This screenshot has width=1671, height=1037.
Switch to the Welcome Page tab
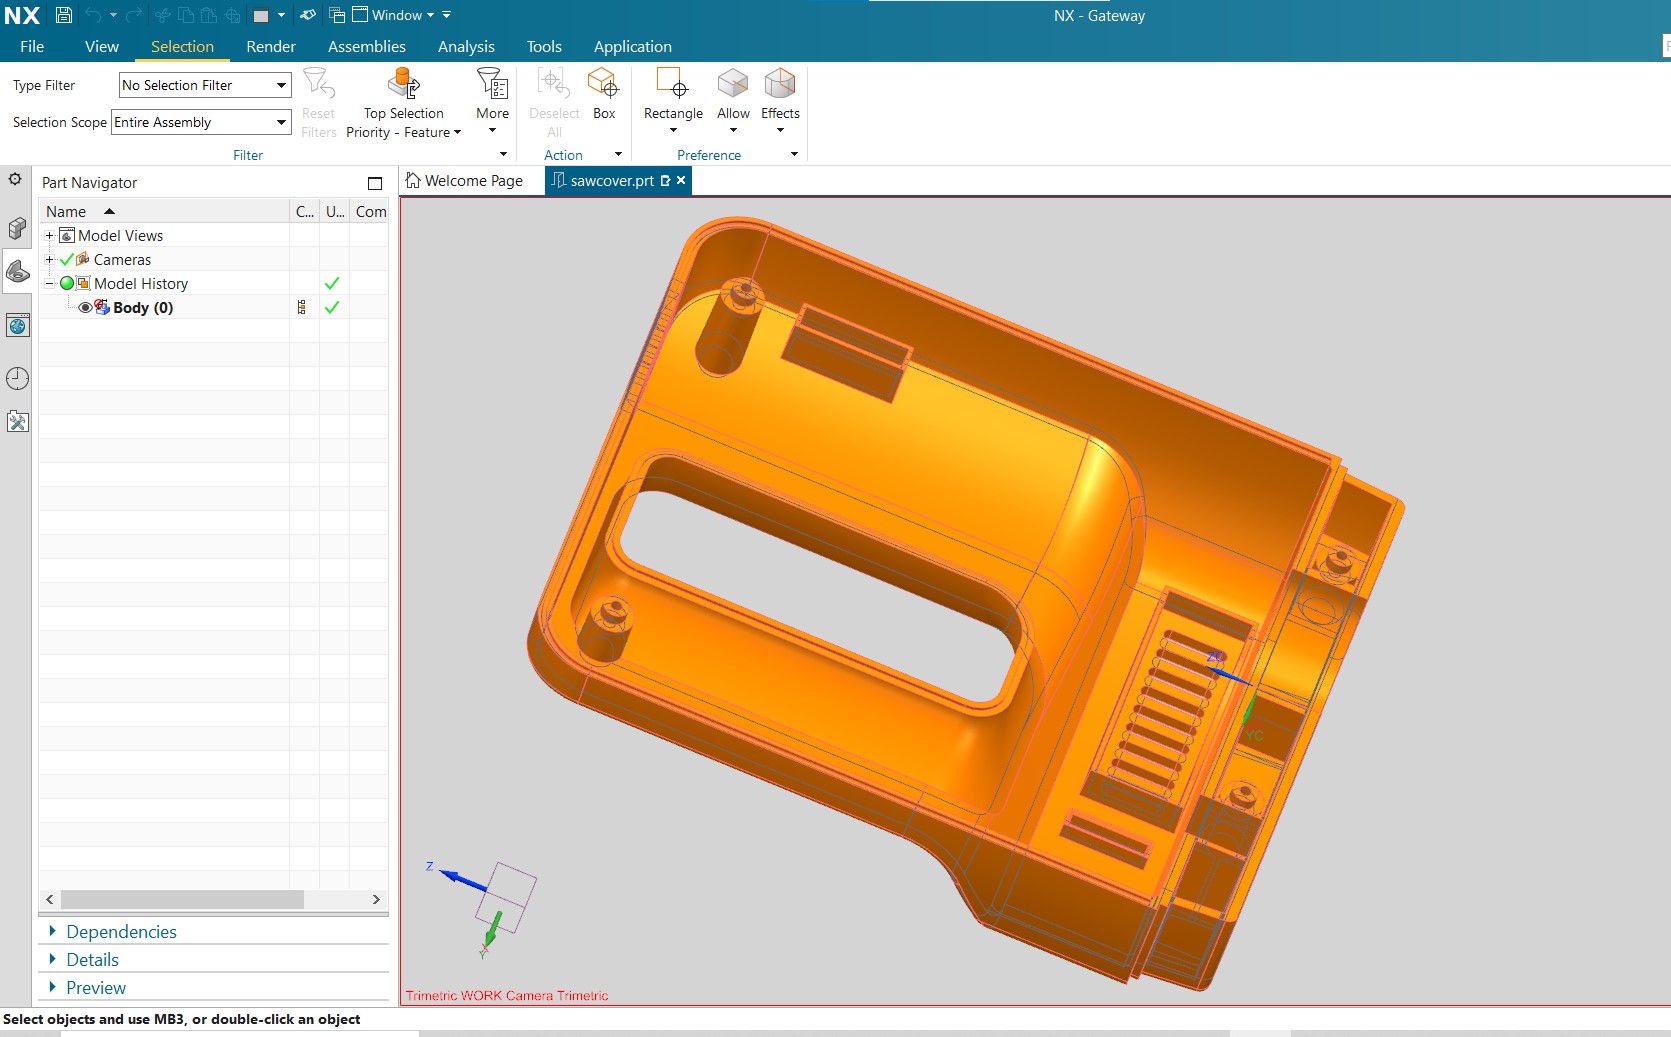[x=464, y=180]
